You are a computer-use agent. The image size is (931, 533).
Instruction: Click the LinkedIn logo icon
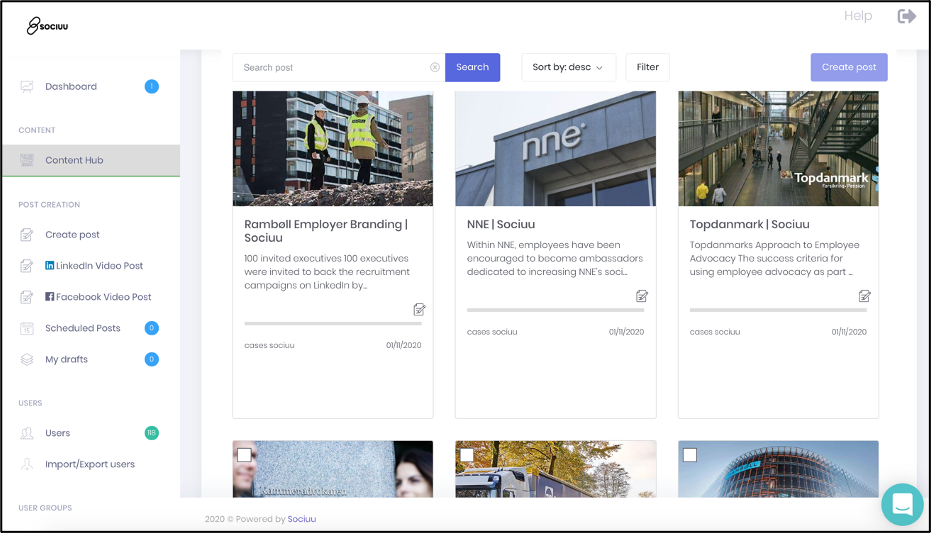click(50, 265)
